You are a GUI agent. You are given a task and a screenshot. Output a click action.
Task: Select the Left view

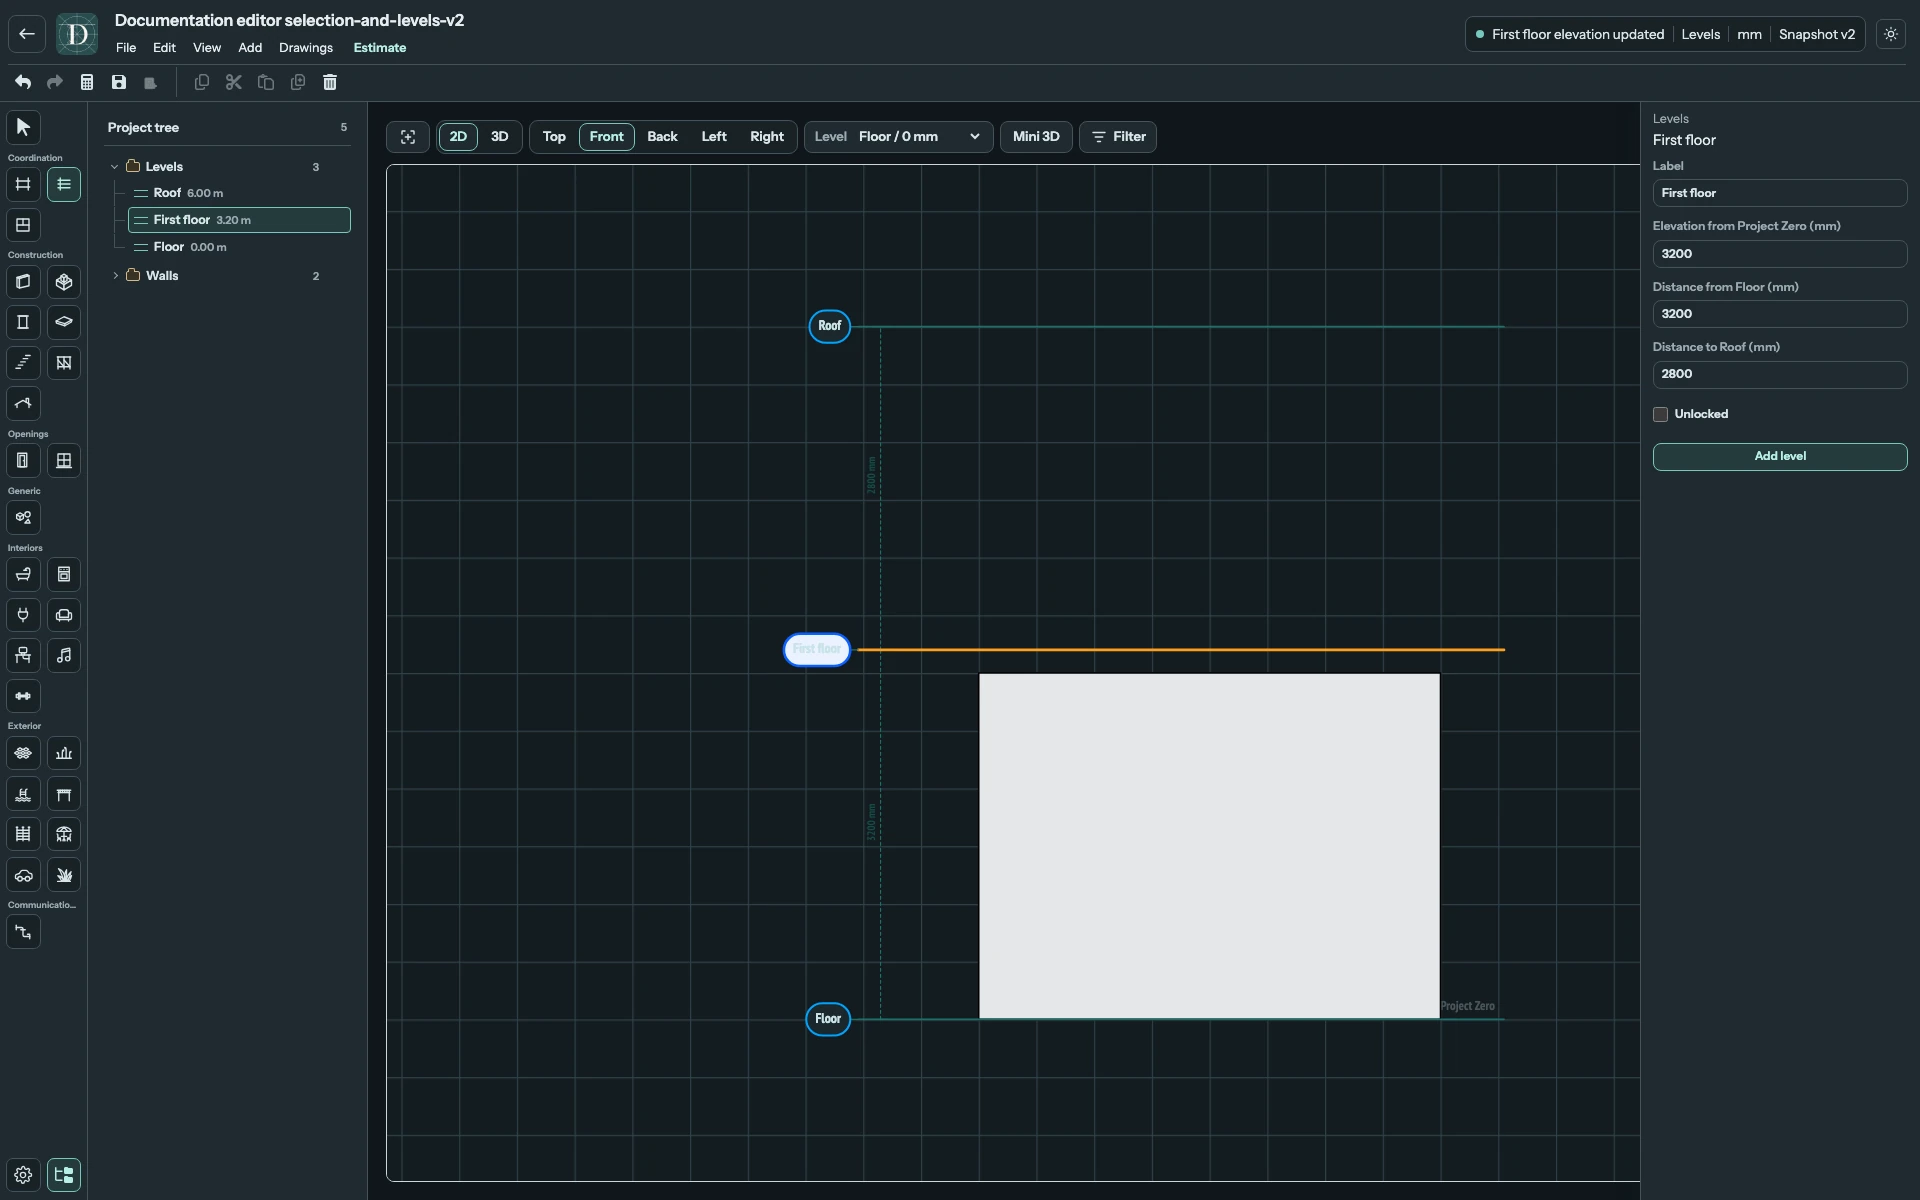click(x=714, y=137)
